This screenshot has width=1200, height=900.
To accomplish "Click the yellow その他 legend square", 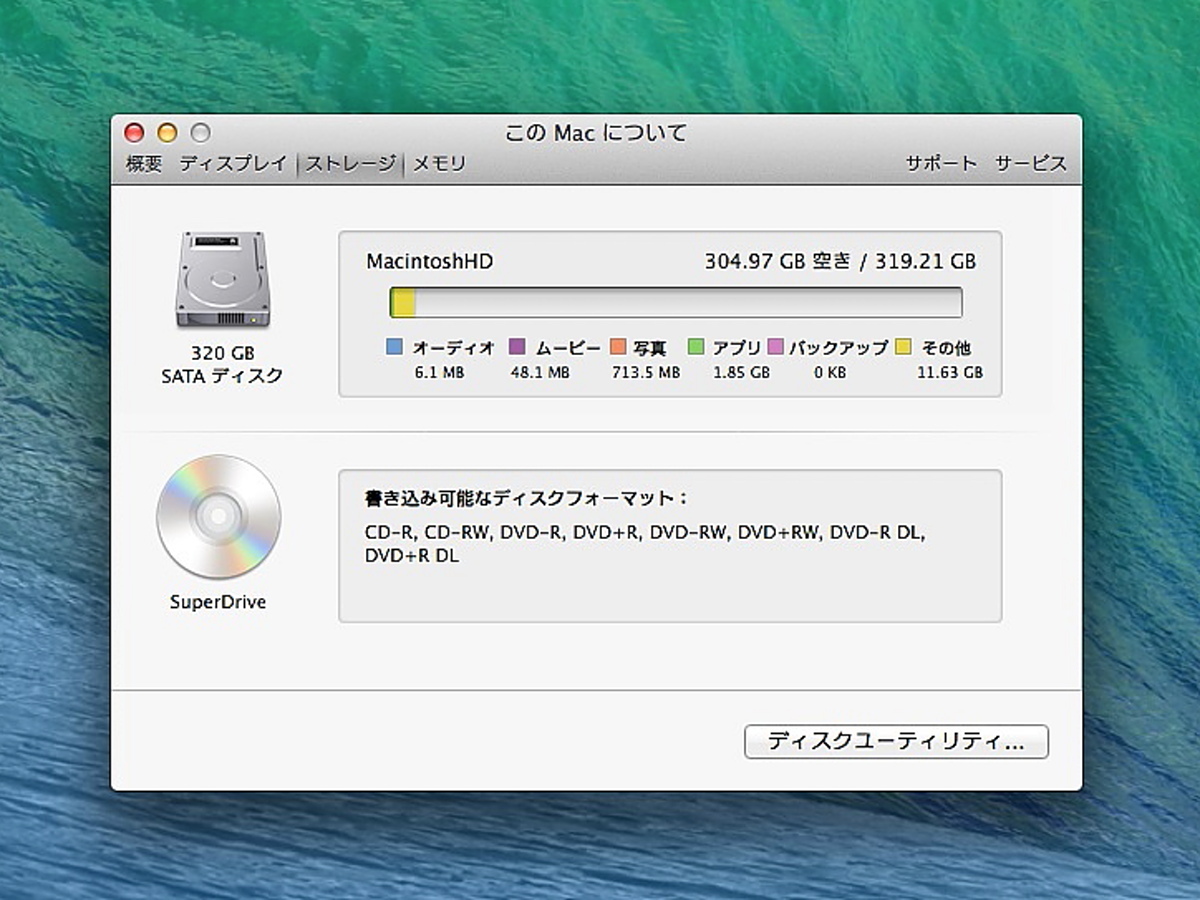I will [903, 347].
